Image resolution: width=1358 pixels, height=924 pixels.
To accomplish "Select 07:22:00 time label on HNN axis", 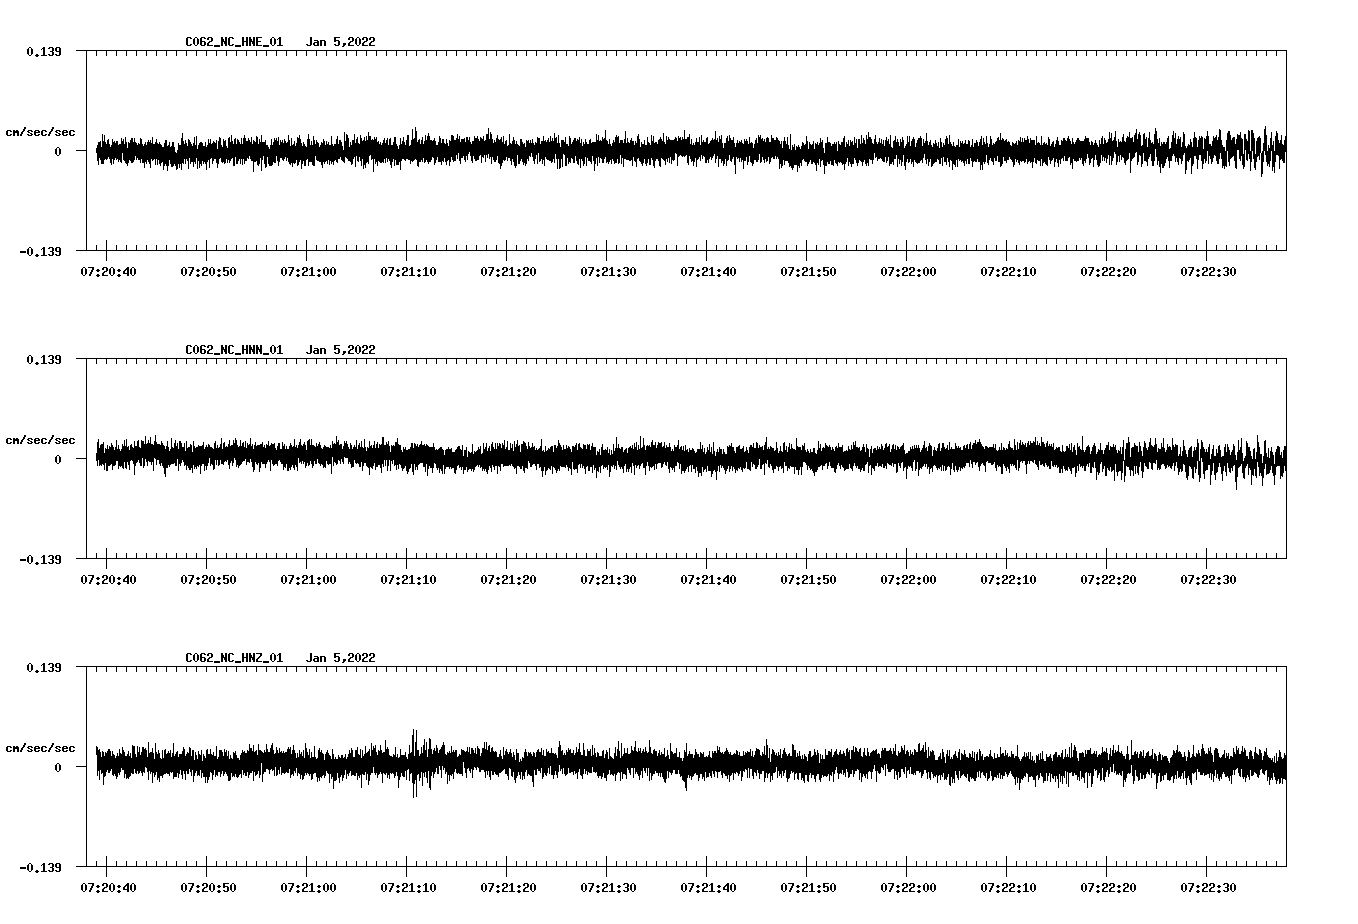I will click(x=908, y=579).
